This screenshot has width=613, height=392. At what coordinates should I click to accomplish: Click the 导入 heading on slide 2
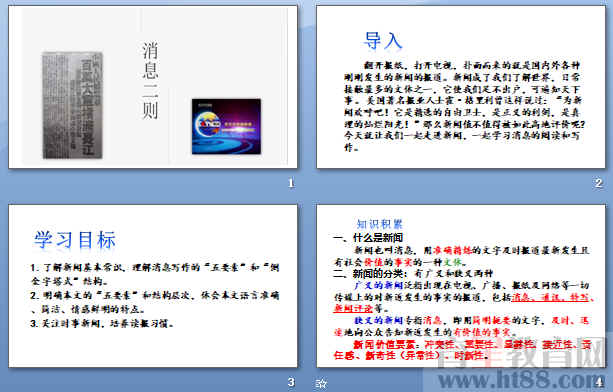point(383,41)
